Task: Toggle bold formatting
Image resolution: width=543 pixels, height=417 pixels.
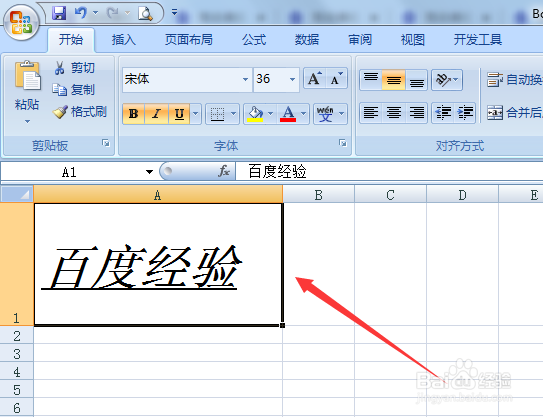Action: pos(134,113)
